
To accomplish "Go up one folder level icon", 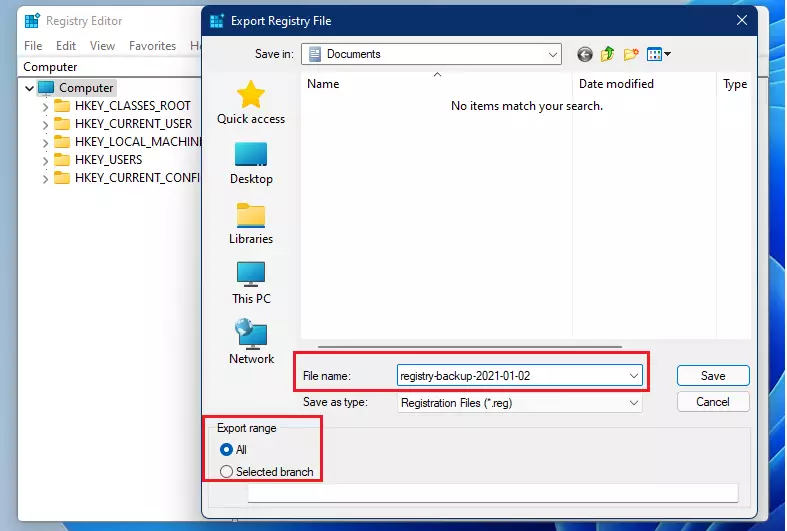I will click(x=608, y=54).
